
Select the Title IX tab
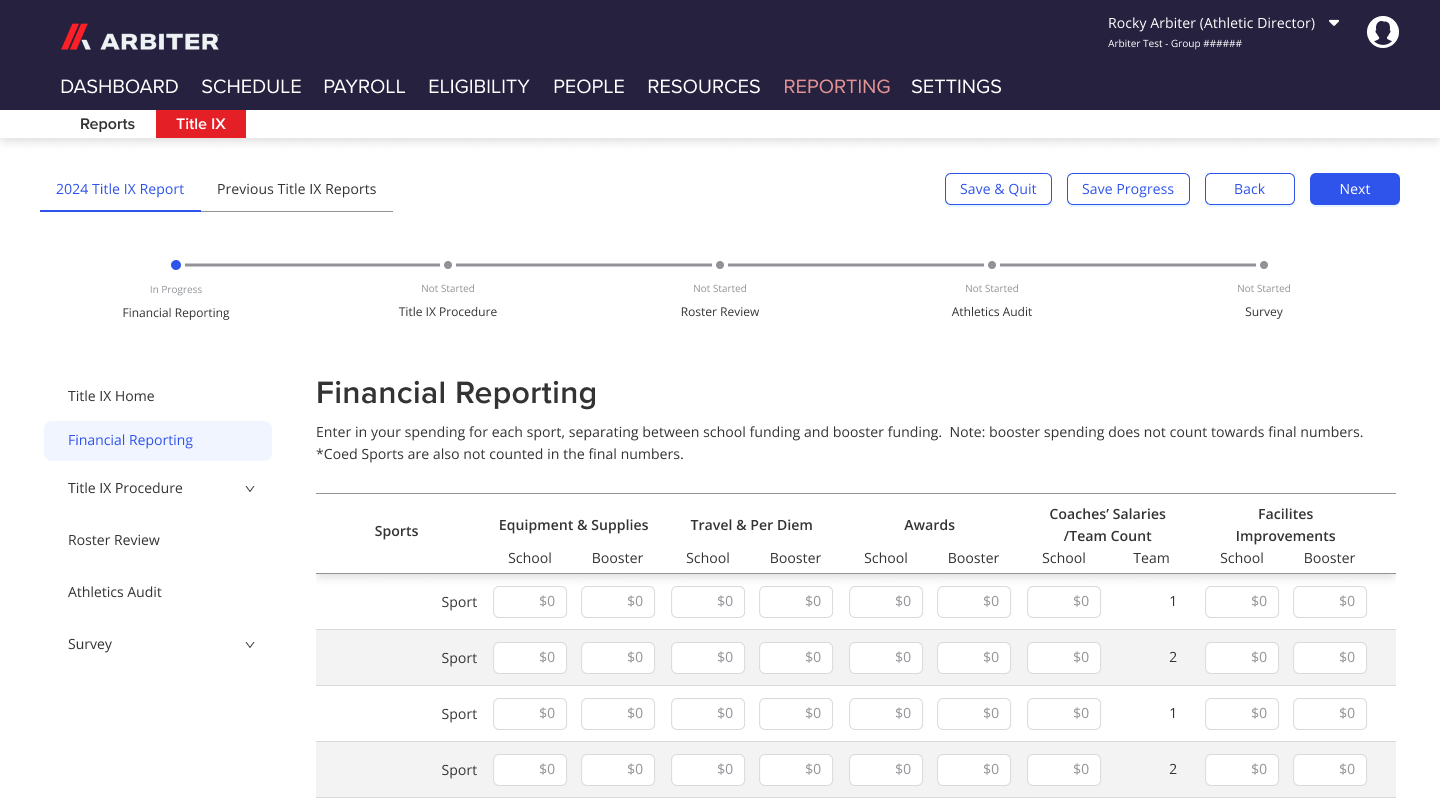[200, 123]
